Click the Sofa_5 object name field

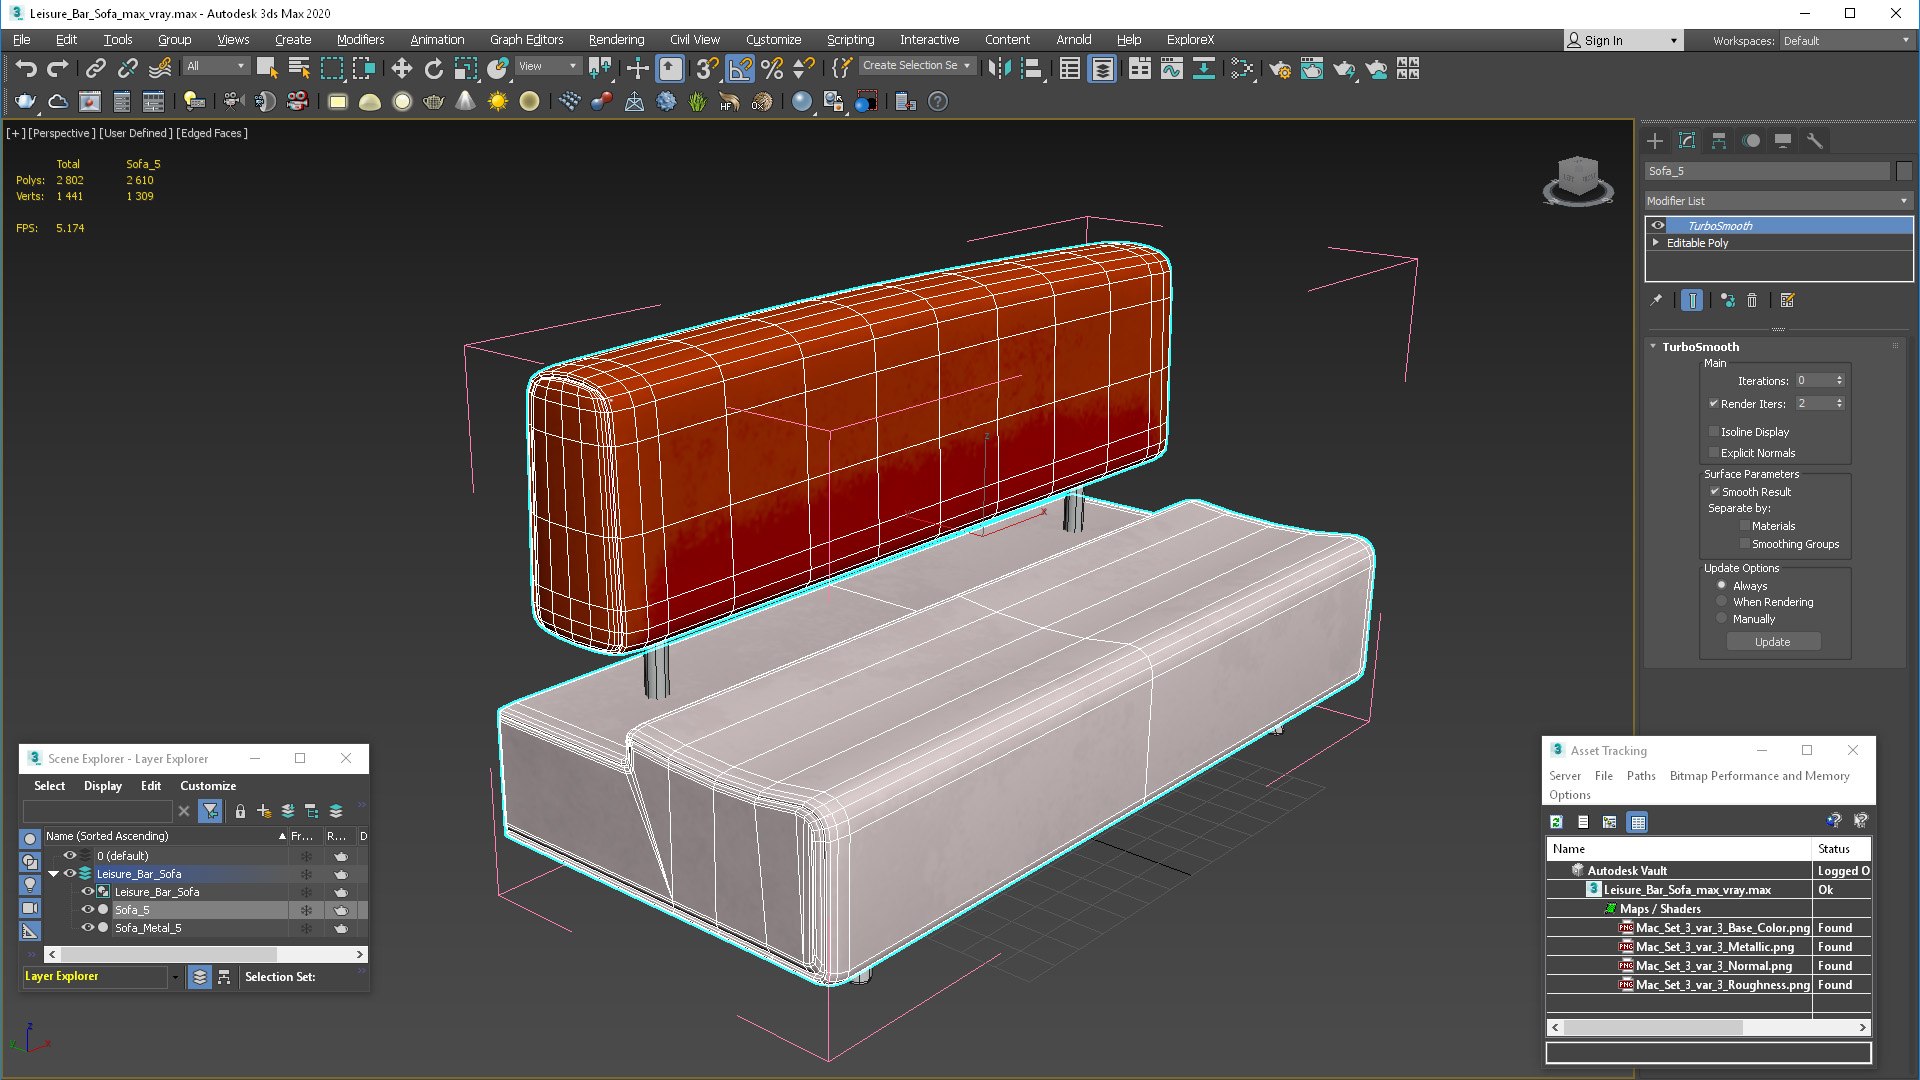1768,171
